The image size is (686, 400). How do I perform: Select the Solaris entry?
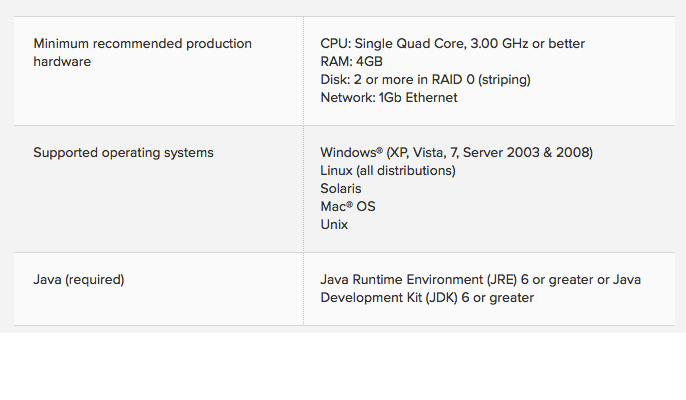click(x=341, y=189)
